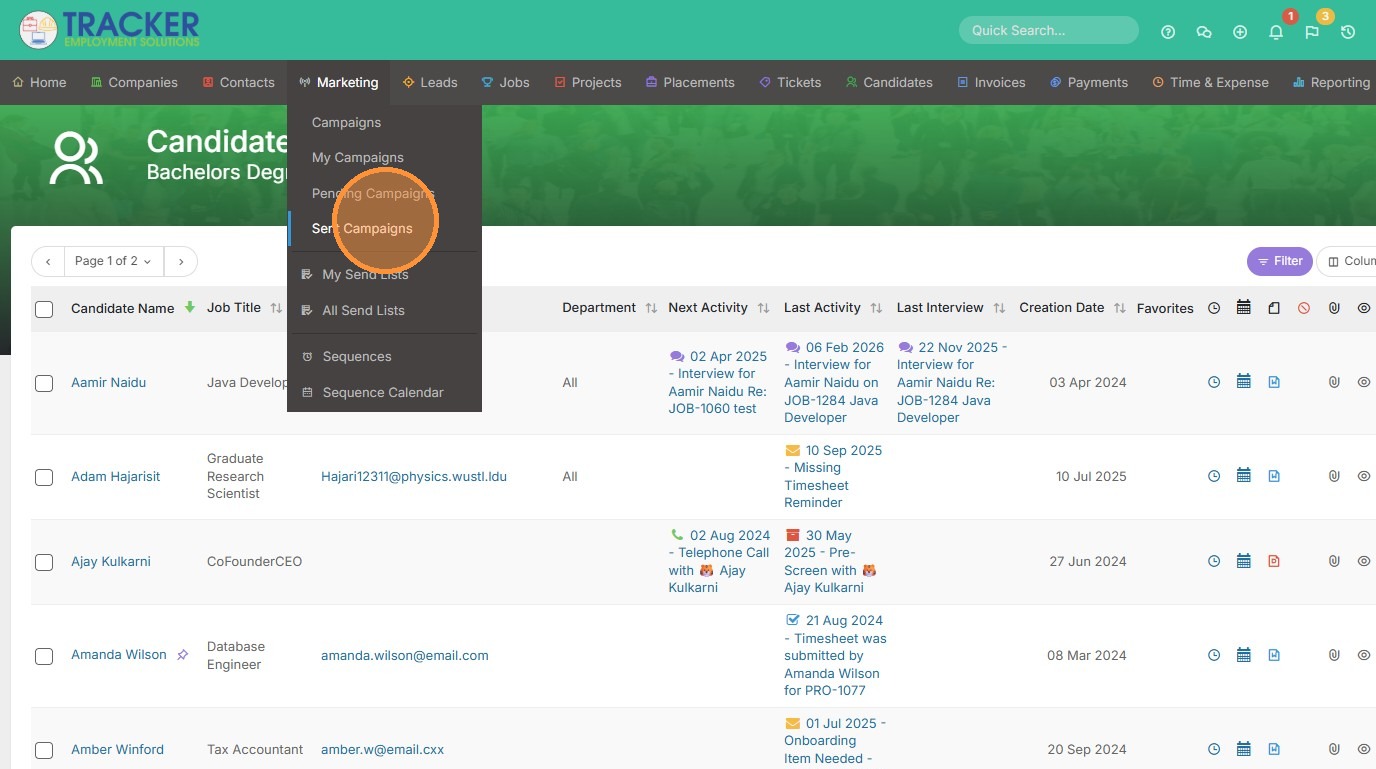Sort by Department column arrows
This screenshot has width=1376, height=769.
[x=651, y=308]
